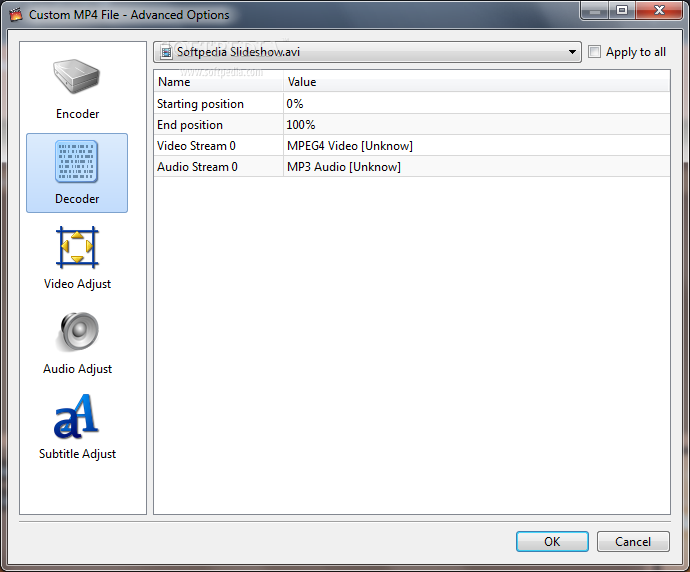Close the Advanced Options dialog window
The height and width of the screenshot is (572, 690).
(x=658, y=10)
